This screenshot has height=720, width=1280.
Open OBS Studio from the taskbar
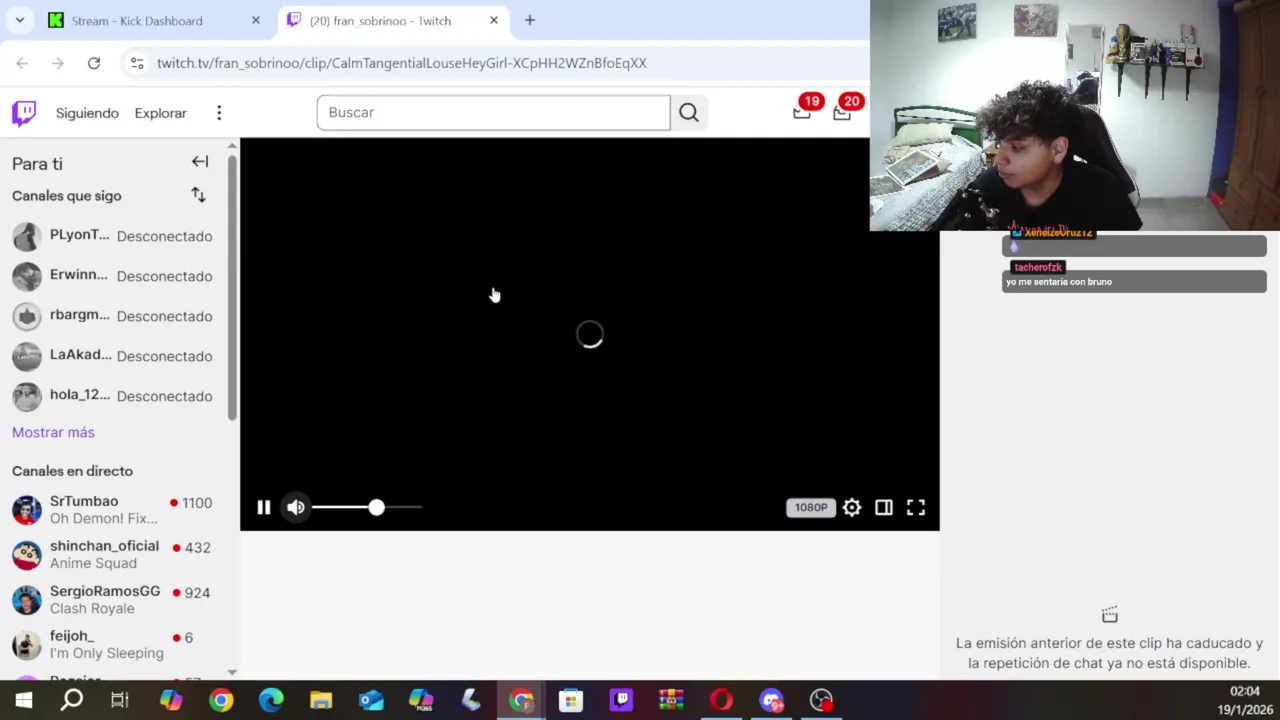tap(821, 700)
